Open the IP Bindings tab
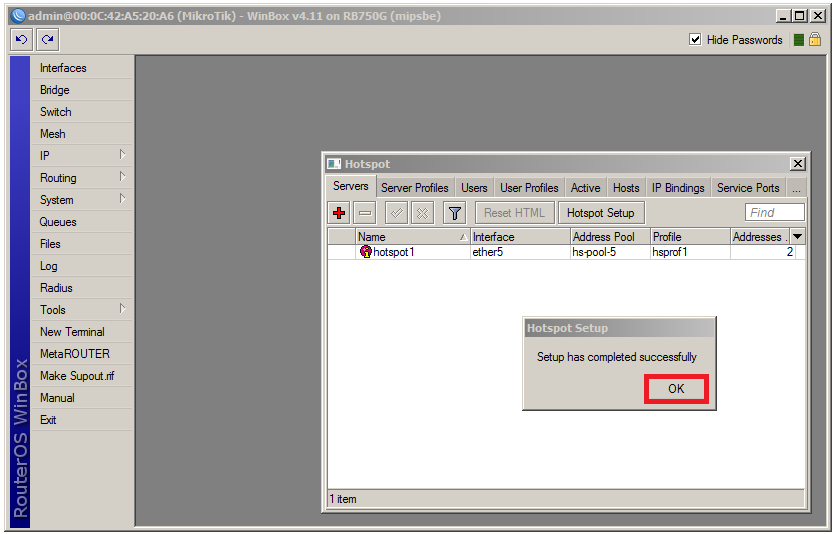Image resolution: width=834 pixels, height=534 pixels. 678,188
